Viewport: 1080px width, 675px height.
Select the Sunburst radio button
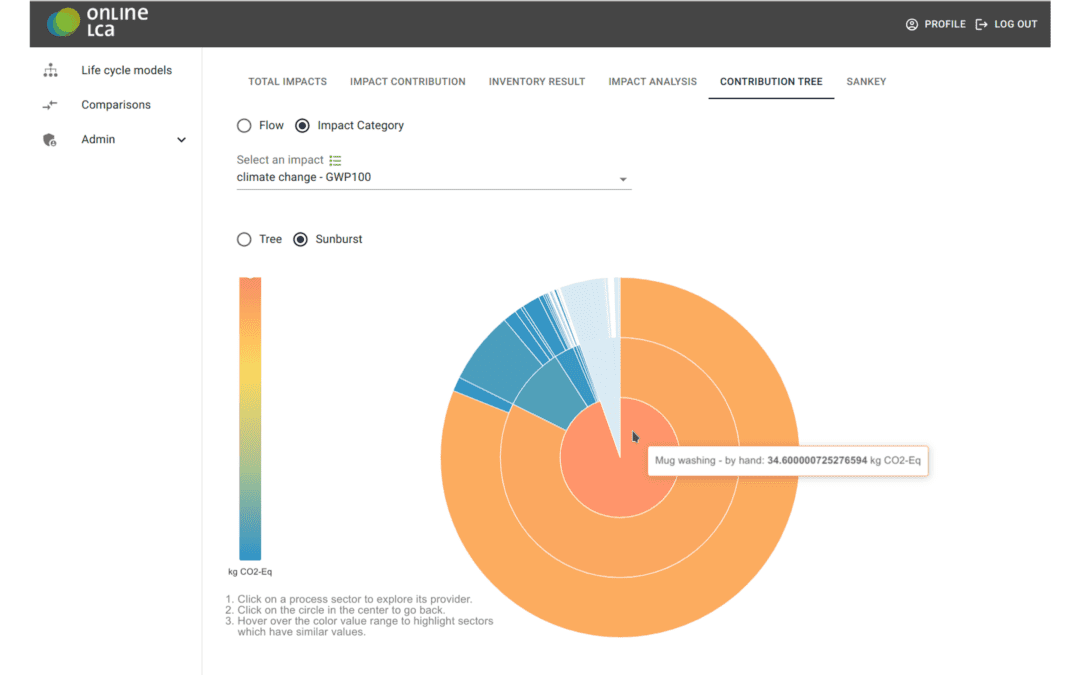[300, 240]
